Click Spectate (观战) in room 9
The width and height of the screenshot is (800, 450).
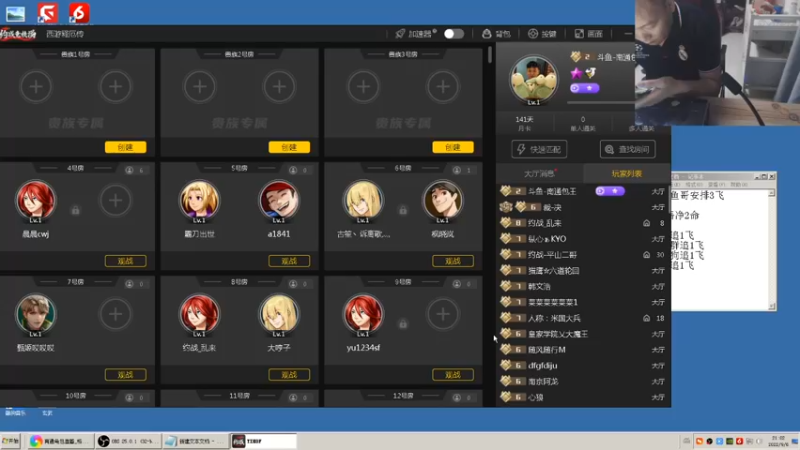coord(453,374)
